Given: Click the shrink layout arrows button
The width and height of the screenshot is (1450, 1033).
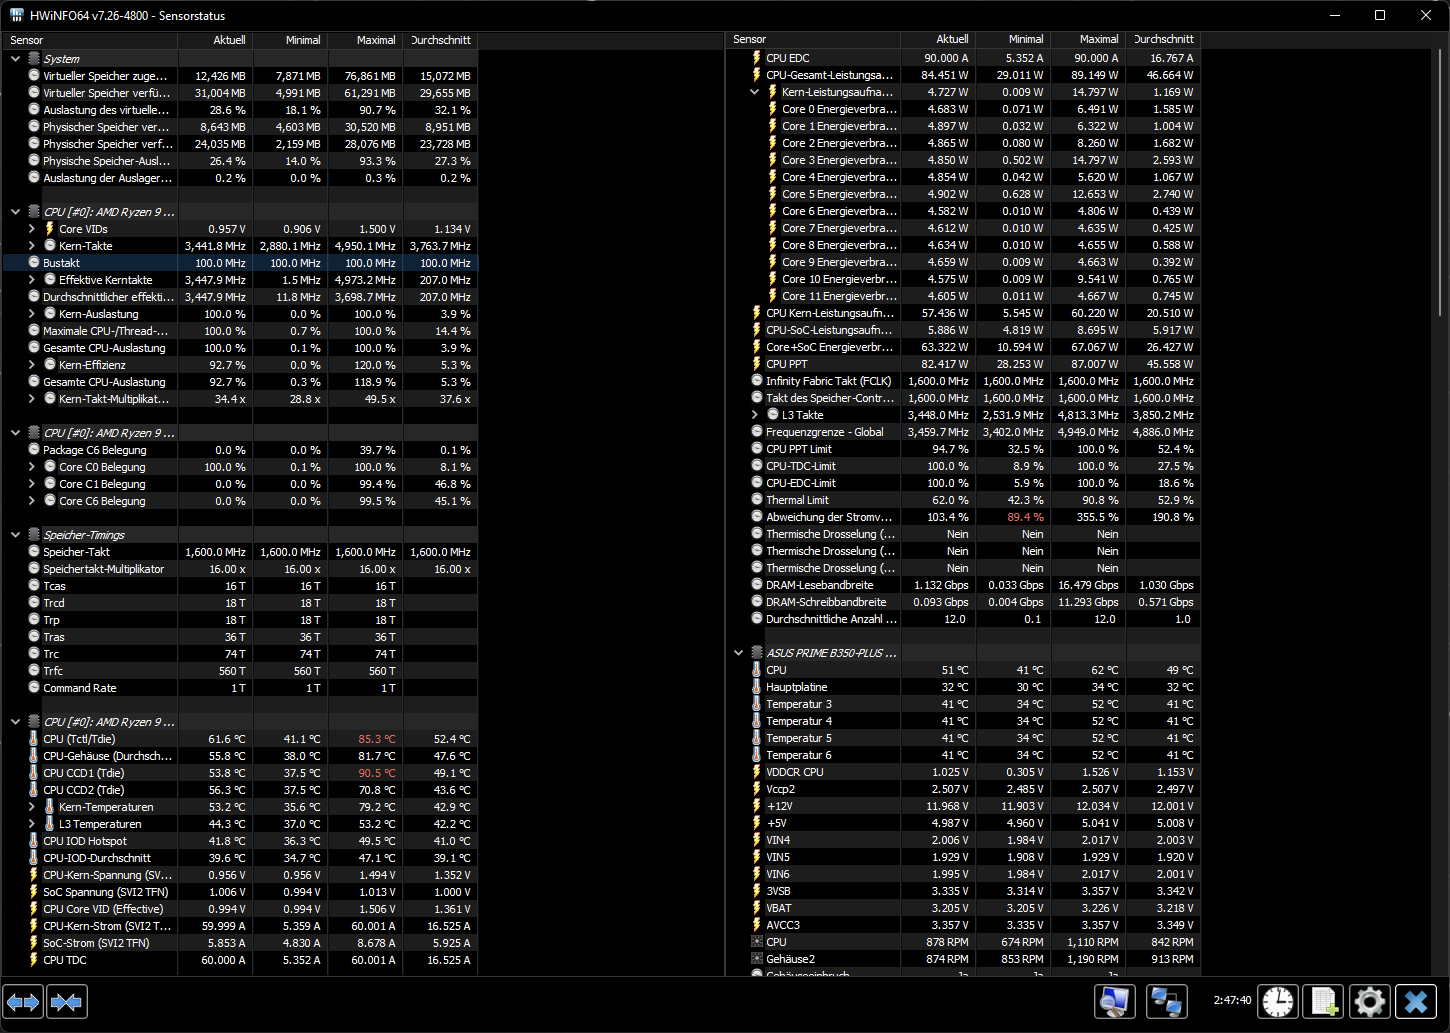Looking at the screenshot, I should click(67, 1001).
